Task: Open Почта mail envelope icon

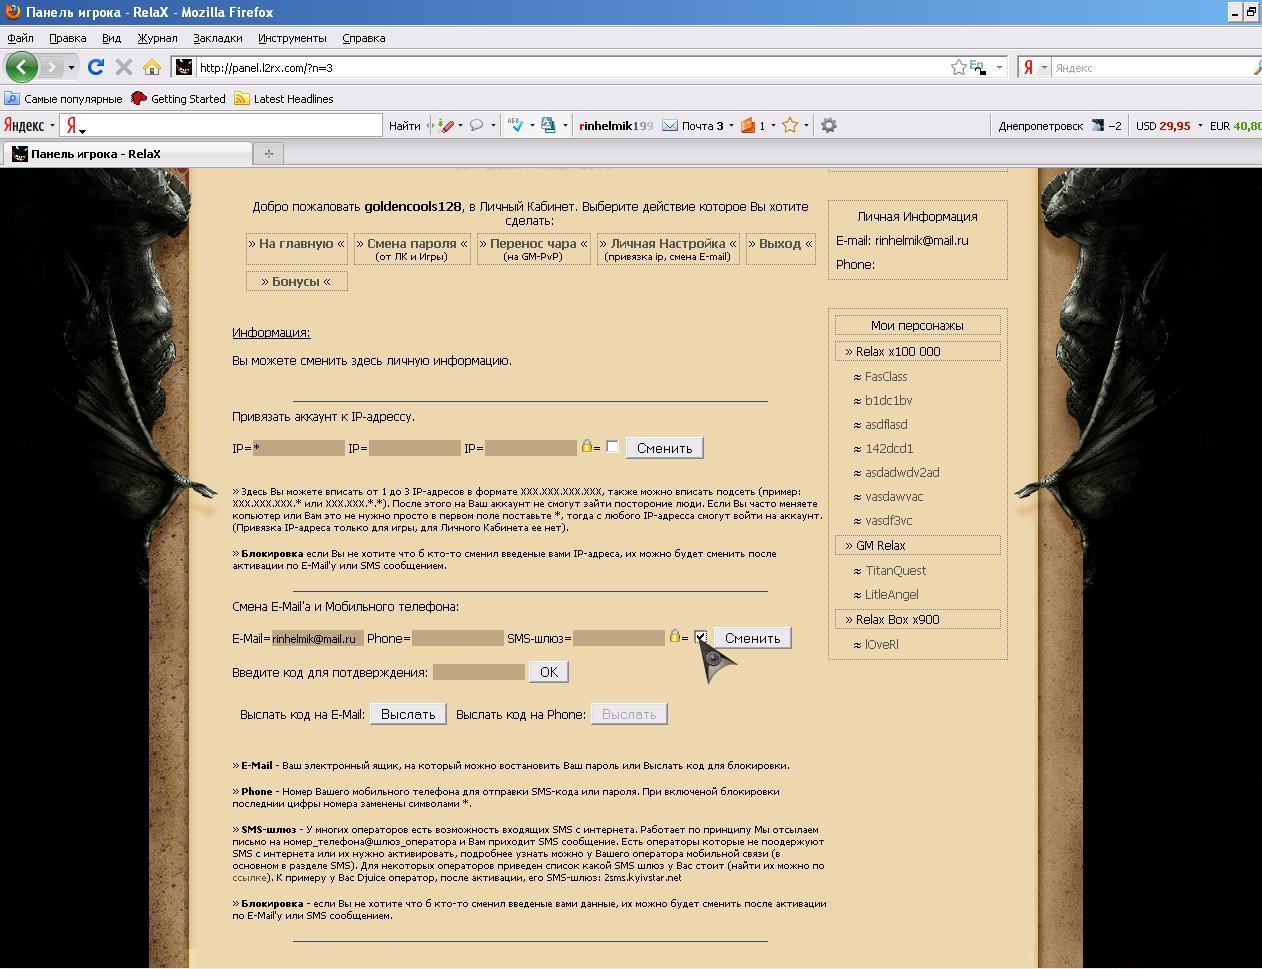Action: [x=670, y=125]
